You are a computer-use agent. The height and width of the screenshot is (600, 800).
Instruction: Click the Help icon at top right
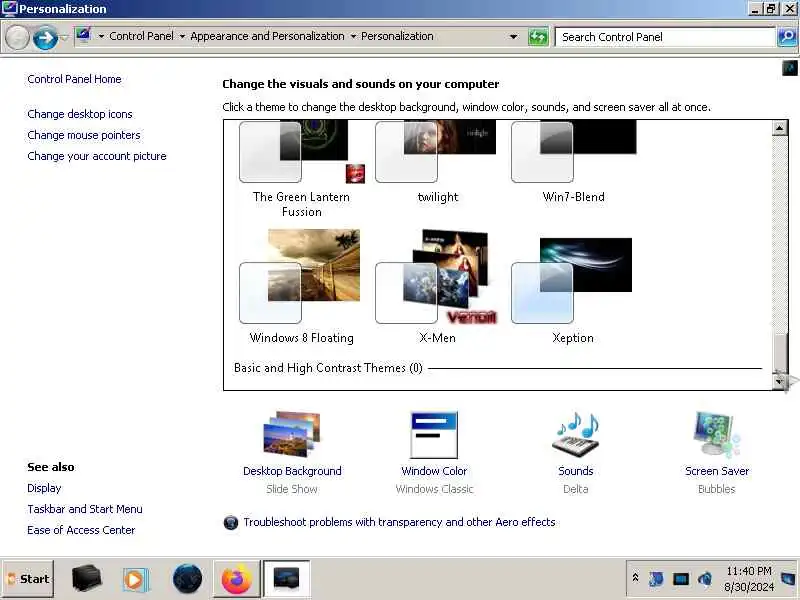pos(790,67)
